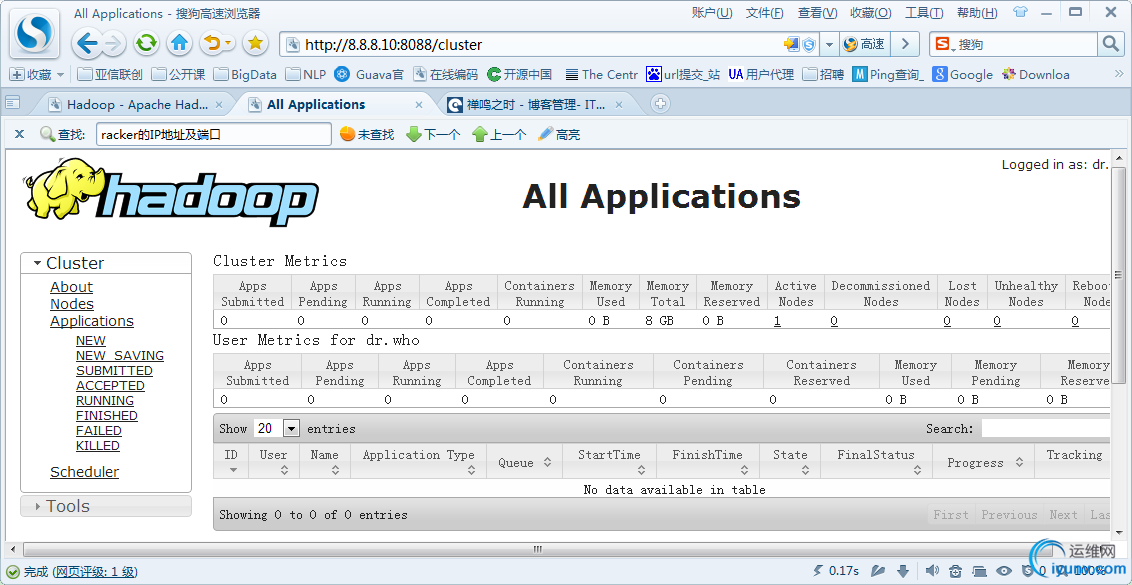Click the window popup icon in status bar
This screenshot has height=585, width=1132.
point(980,571)
